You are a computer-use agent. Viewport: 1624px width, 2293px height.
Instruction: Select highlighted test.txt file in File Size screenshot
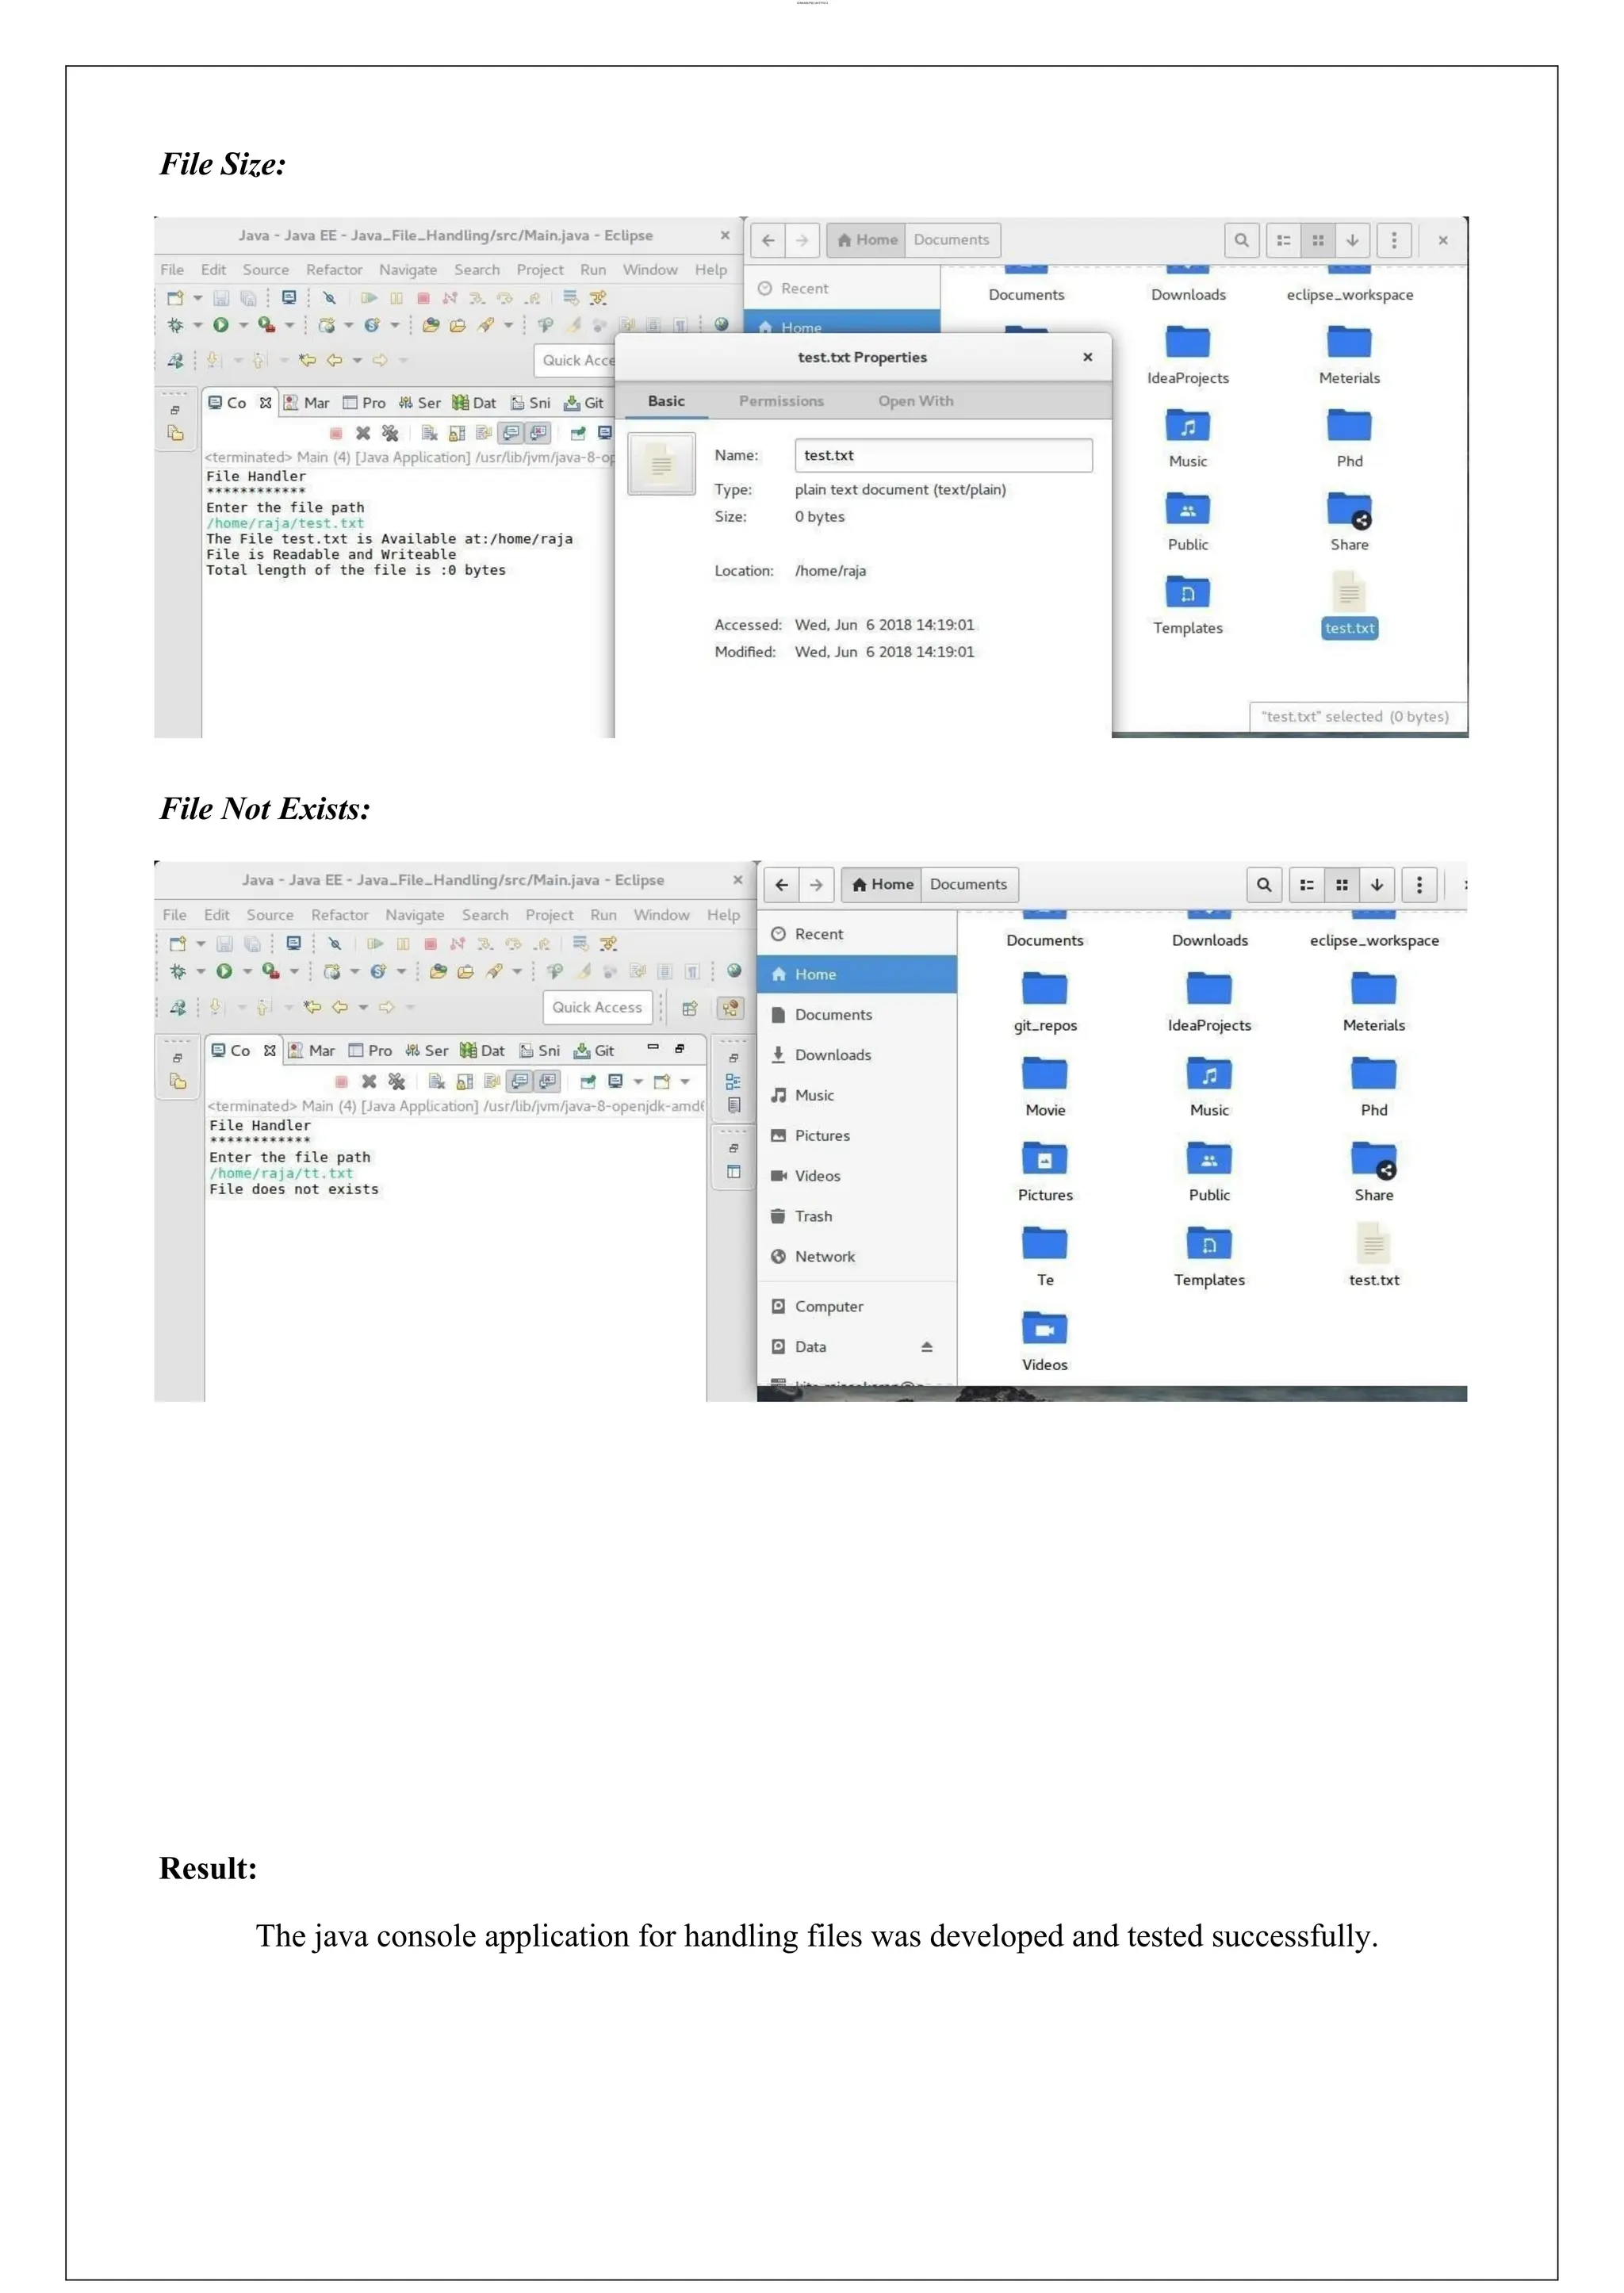[x=1349, y=604]
